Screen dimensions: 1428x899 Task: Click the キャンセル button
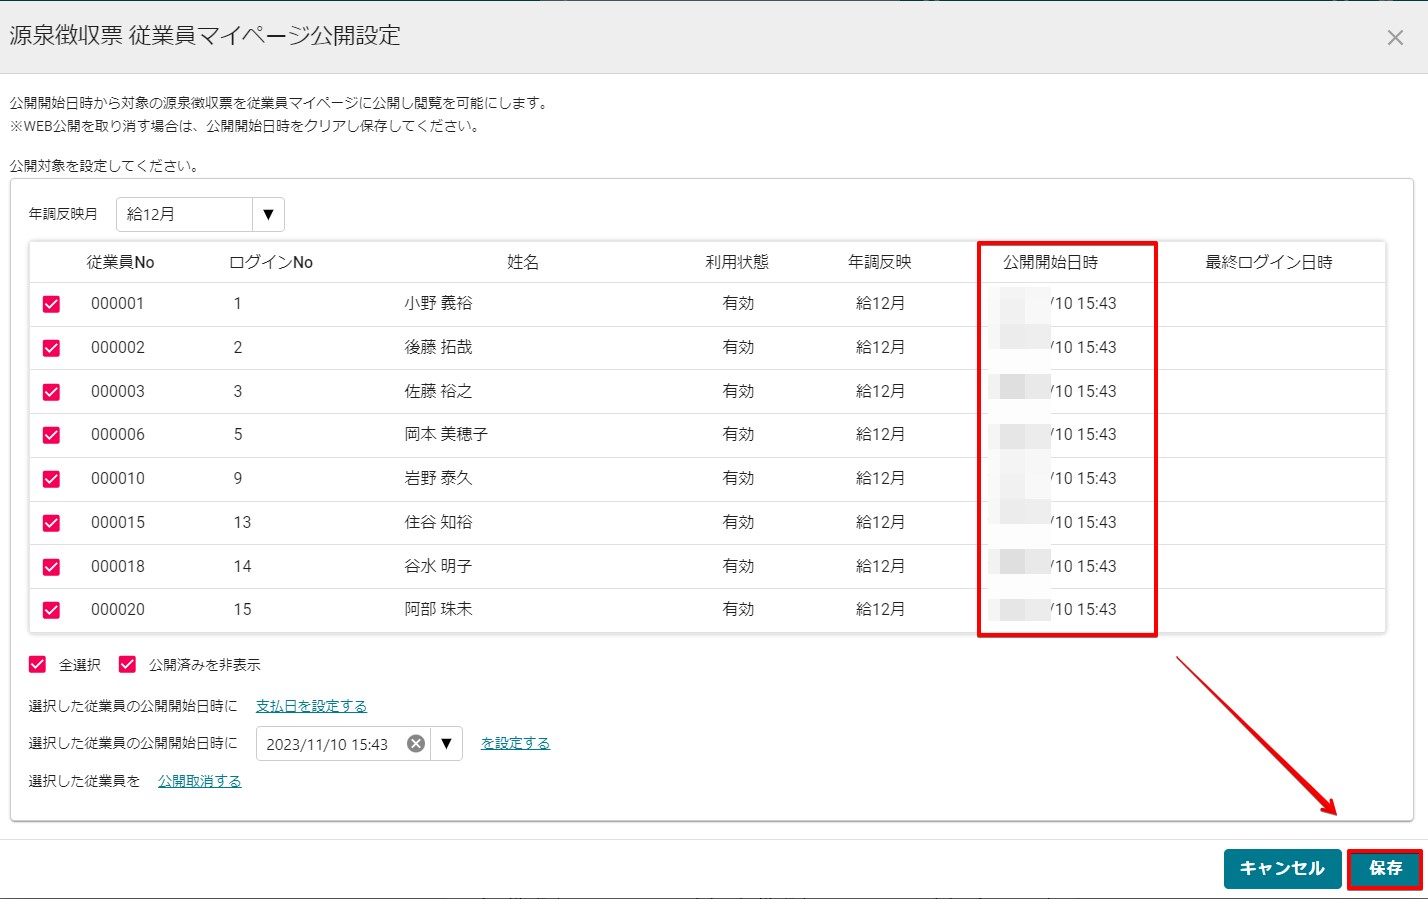(x=1282, y=869)
